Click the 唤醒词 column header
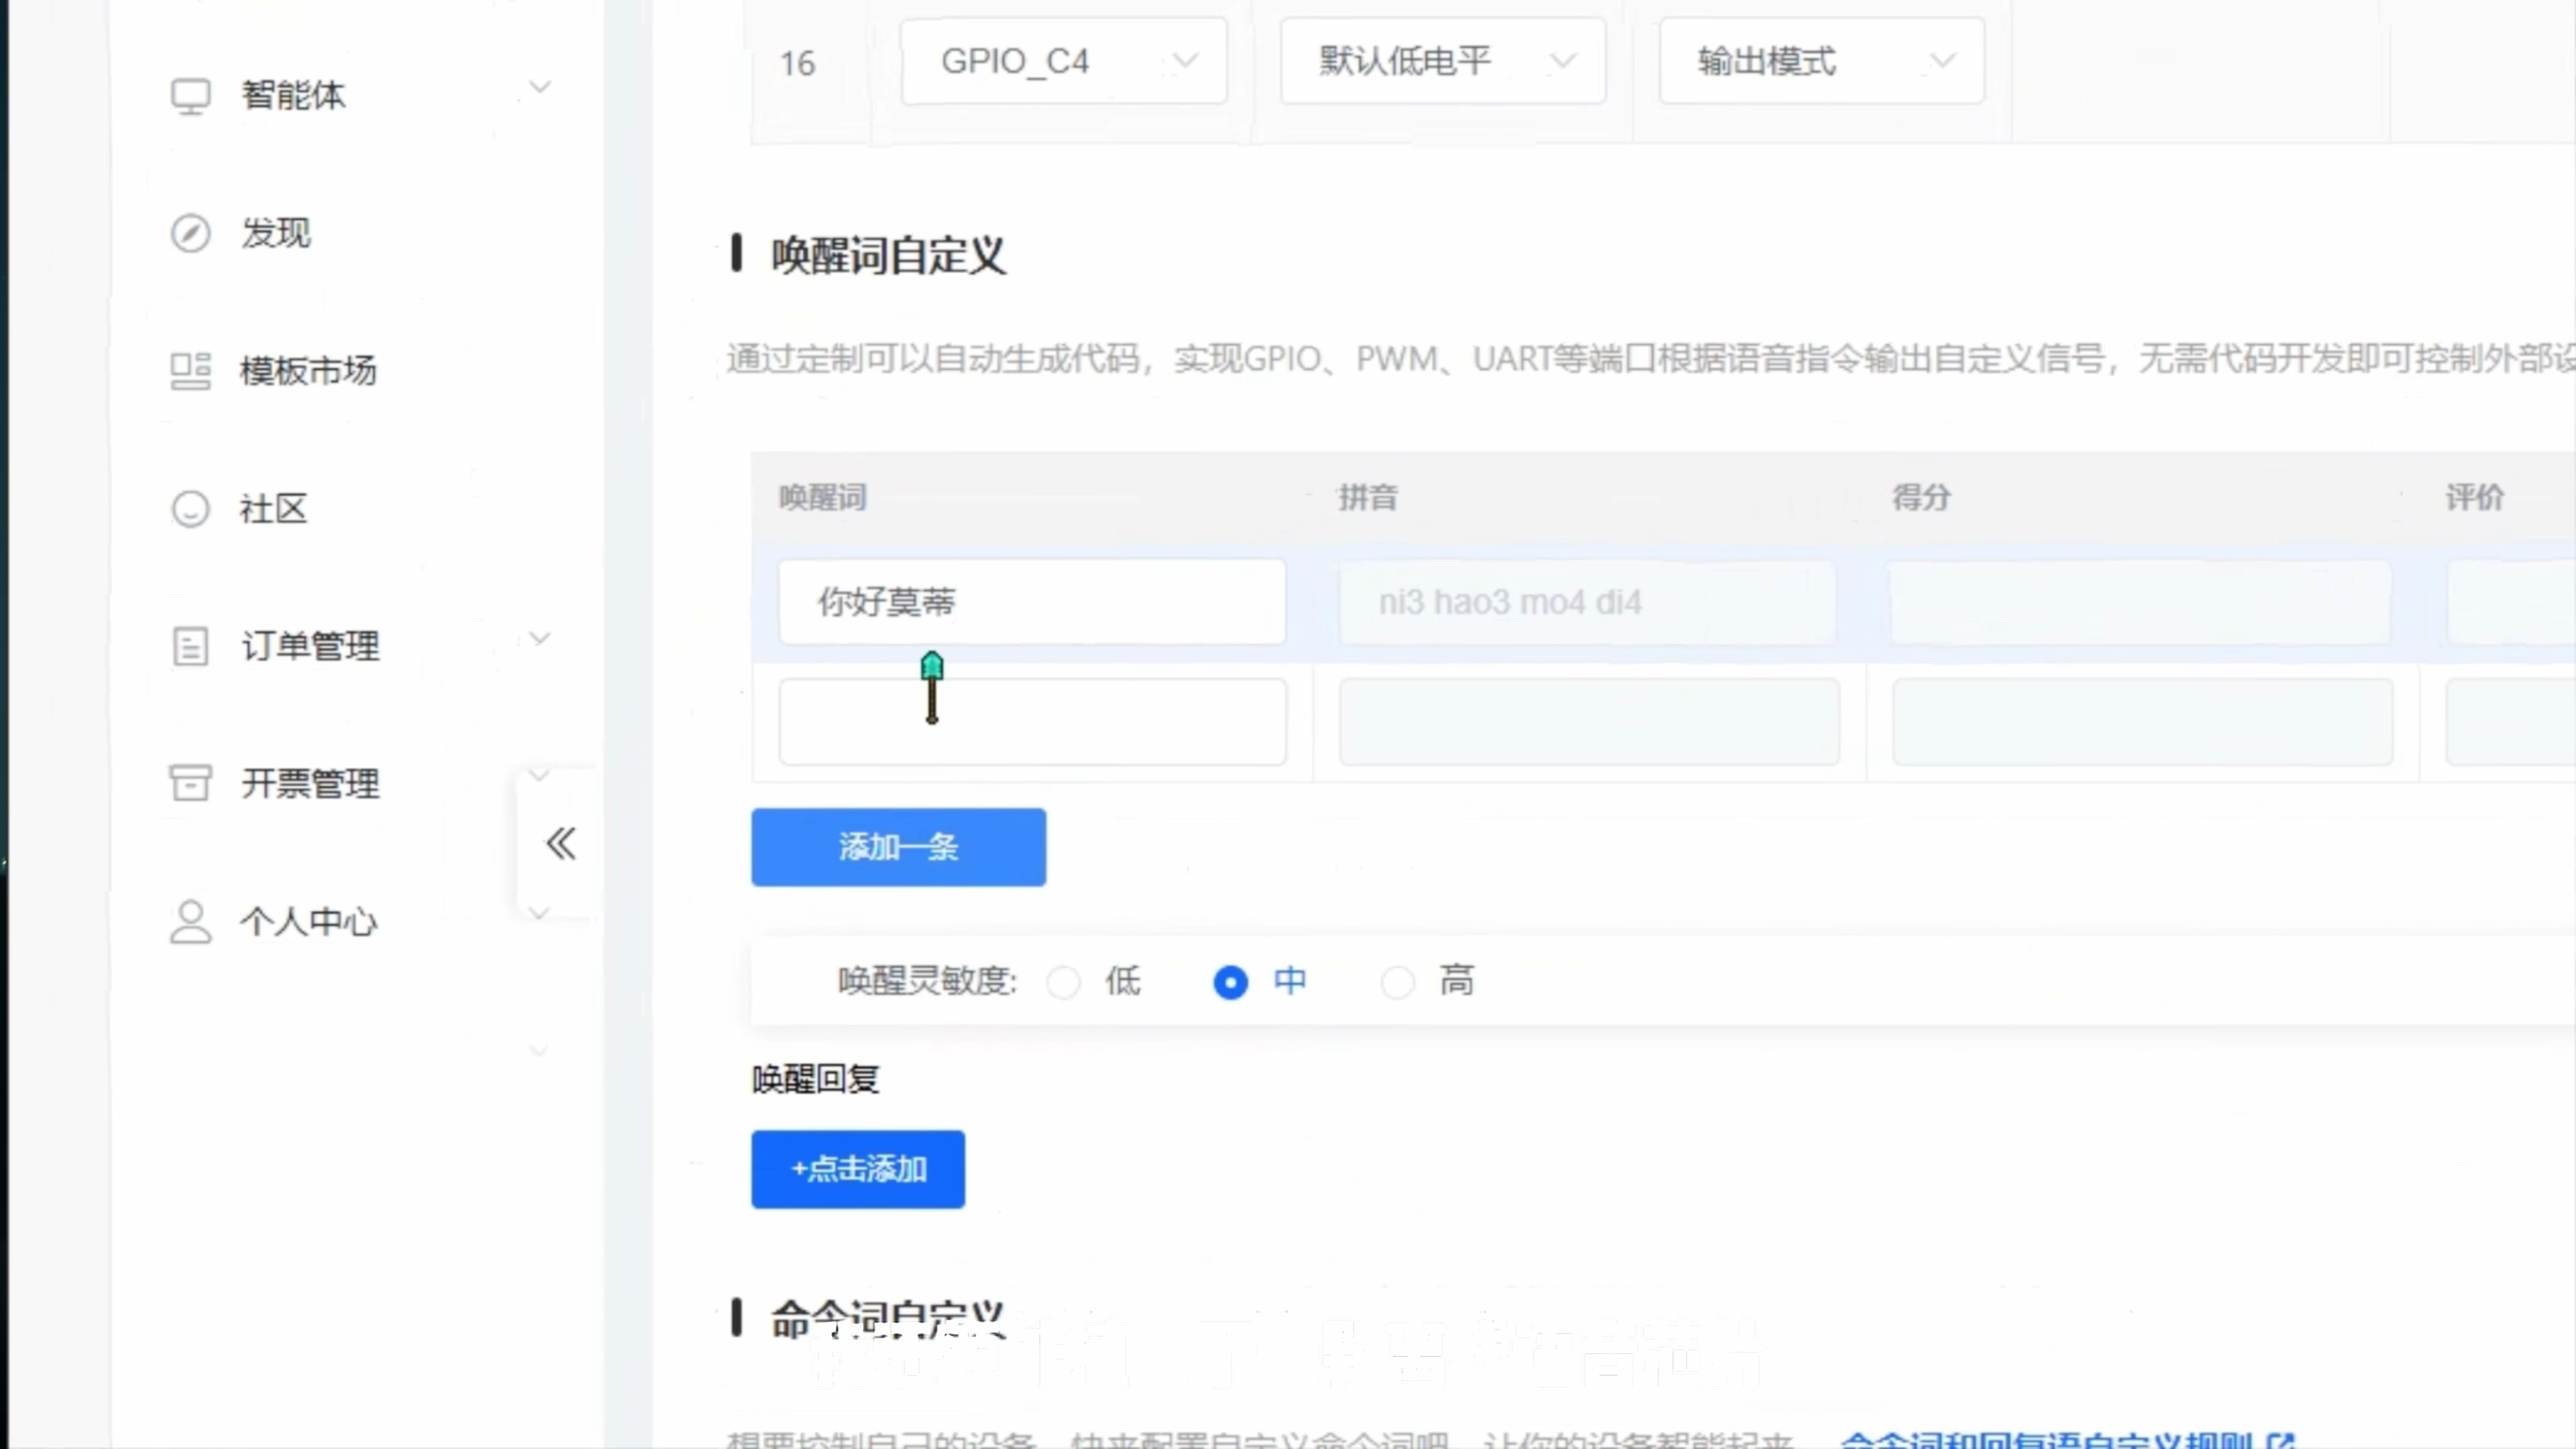Viewport: 2576px width, 1449px height. point(822,497)
